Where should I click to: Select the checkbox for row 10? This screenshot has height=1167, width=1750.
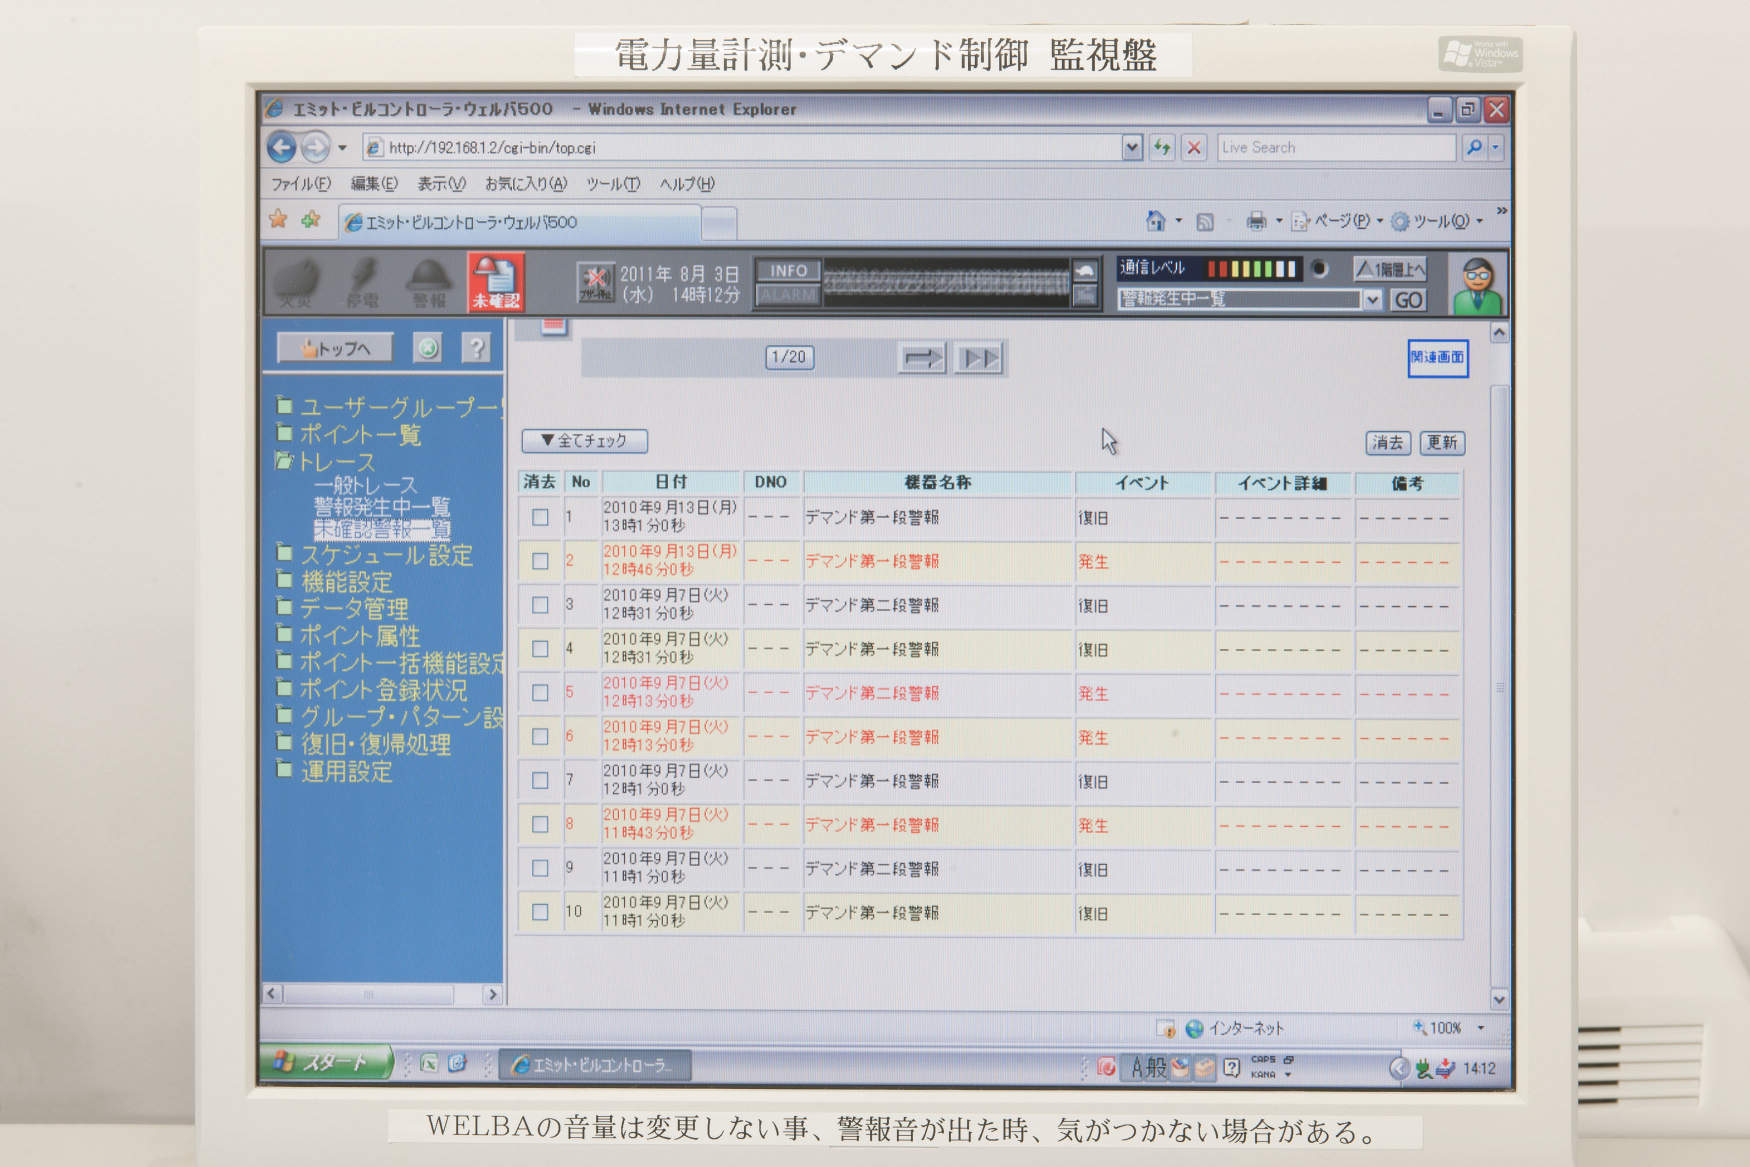click(x=540, y=912)
